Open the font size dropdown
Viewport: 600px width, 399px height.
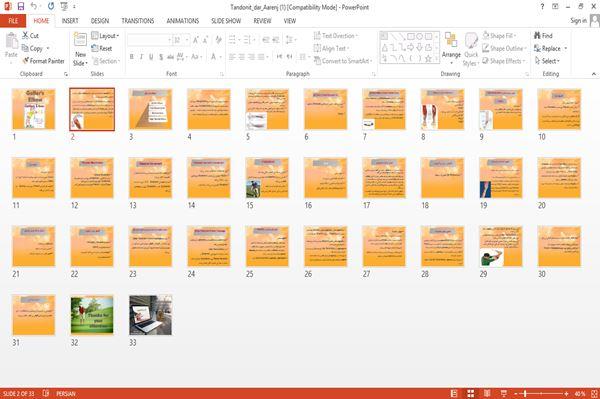tap(187, 40)
